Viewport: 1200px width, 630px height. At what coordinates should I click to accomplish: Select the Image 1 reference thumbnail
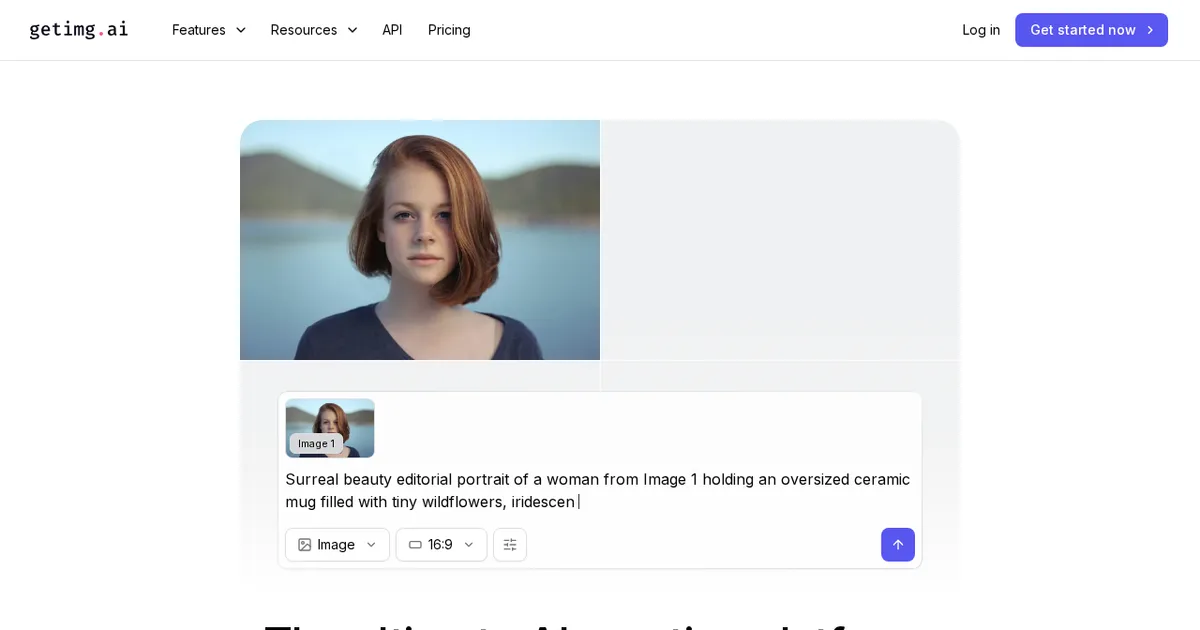[330, 428]
